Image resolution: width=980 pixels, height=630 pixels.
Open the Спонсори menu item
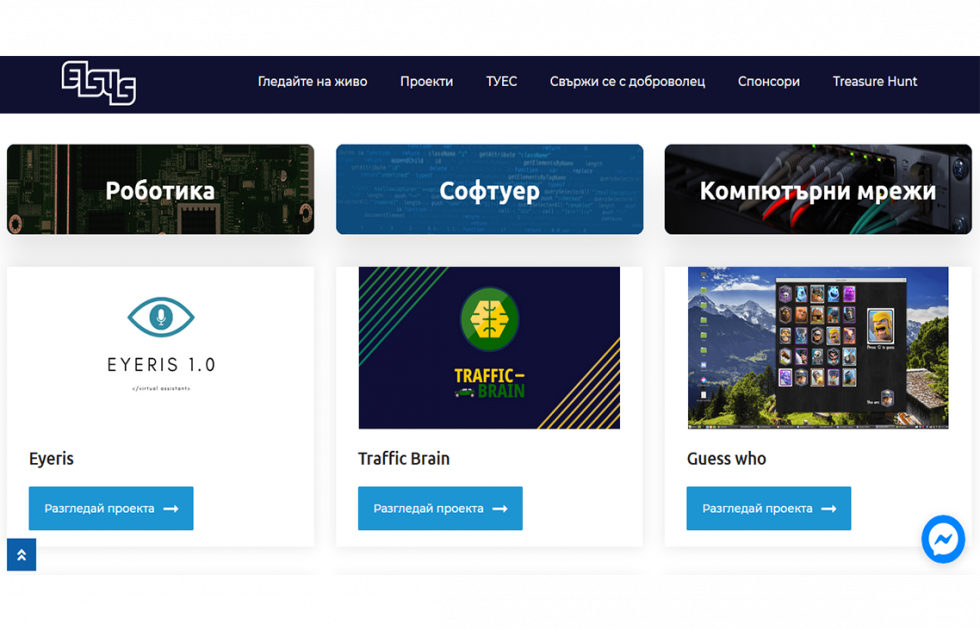[x=768, y=82]
